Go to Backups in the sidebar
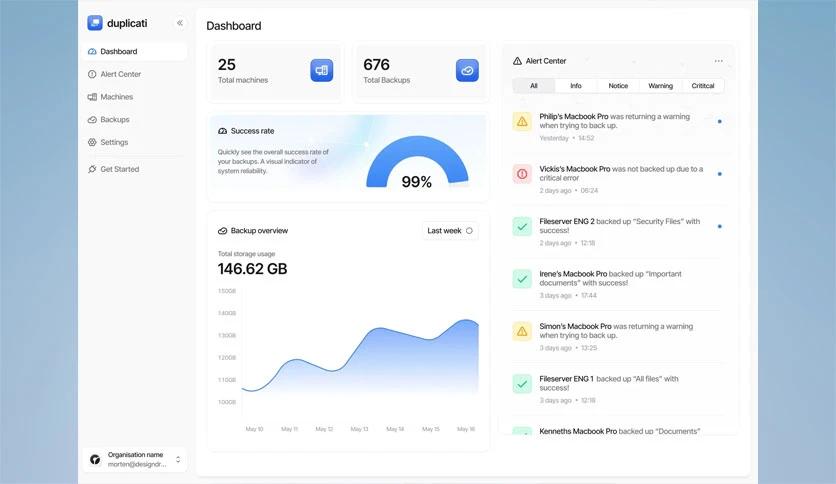836x484 pixels. [x=114, y=120]
